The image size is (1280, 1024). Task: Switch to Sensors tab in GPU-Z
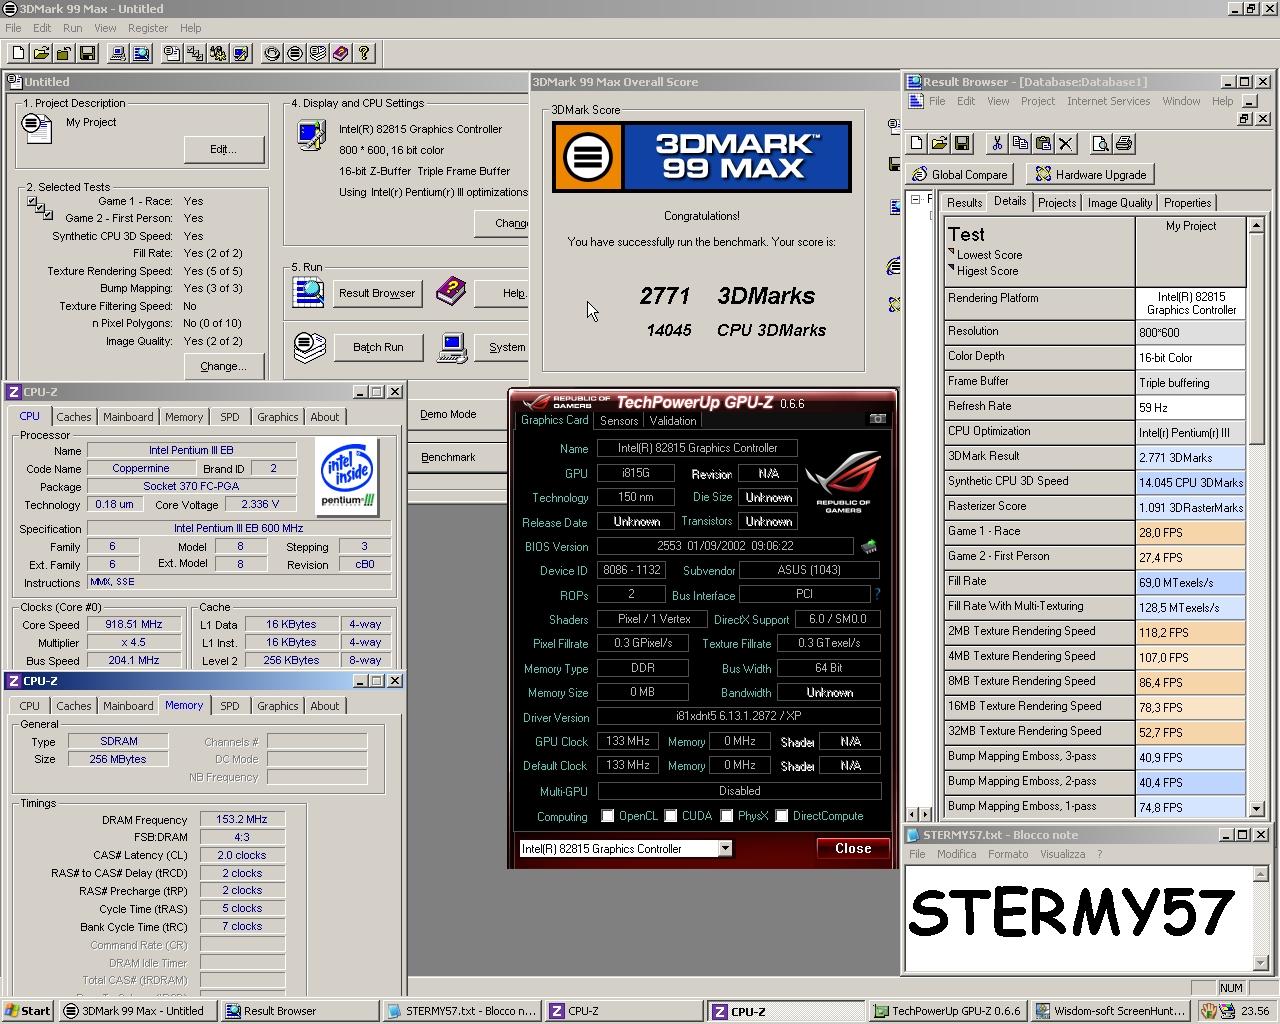tap(619, 421)
